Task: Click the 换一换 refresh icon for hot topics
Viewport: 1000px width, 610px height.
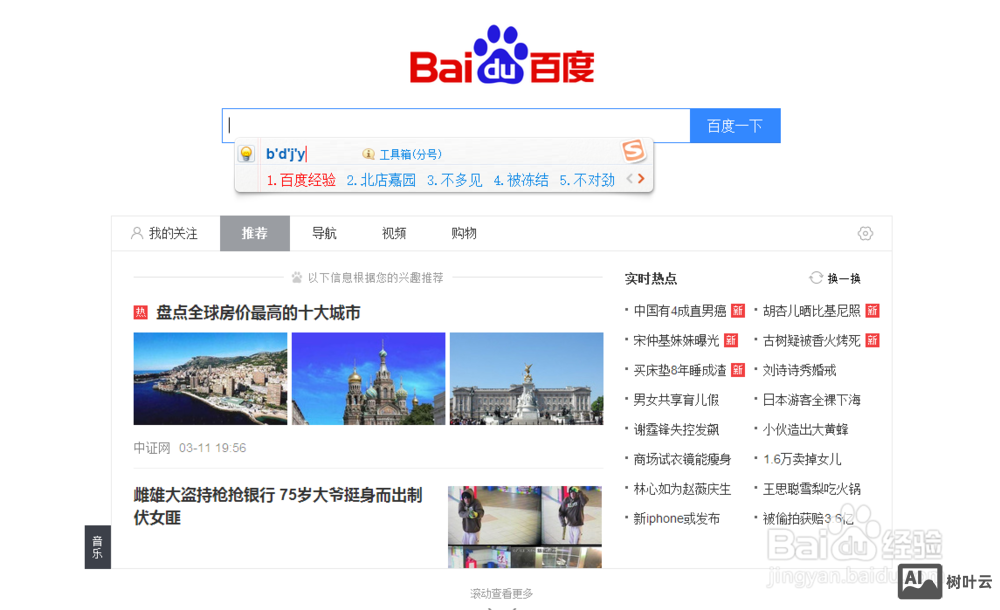Action: point(817,277)
